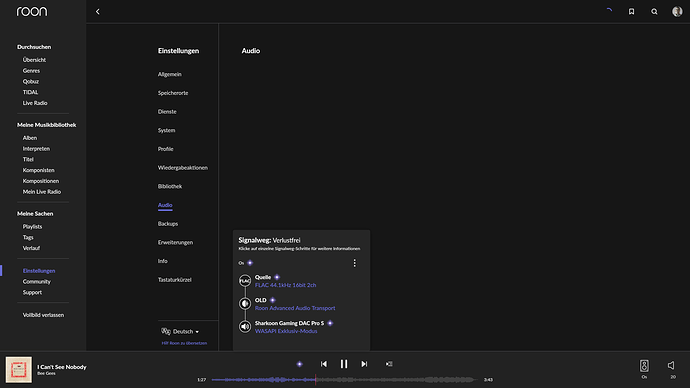
Task: Pause playback
Action: (x=344, y=364)
